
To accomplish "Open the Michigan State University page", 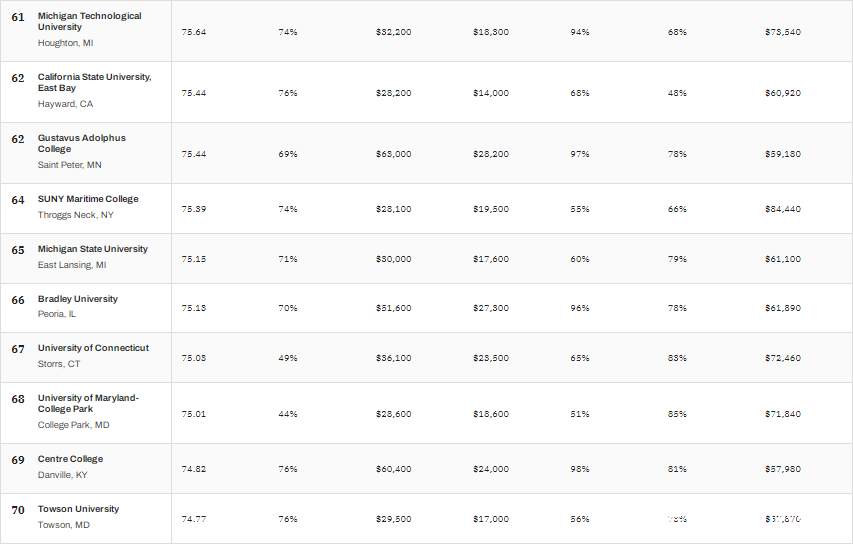I will 92,249.
